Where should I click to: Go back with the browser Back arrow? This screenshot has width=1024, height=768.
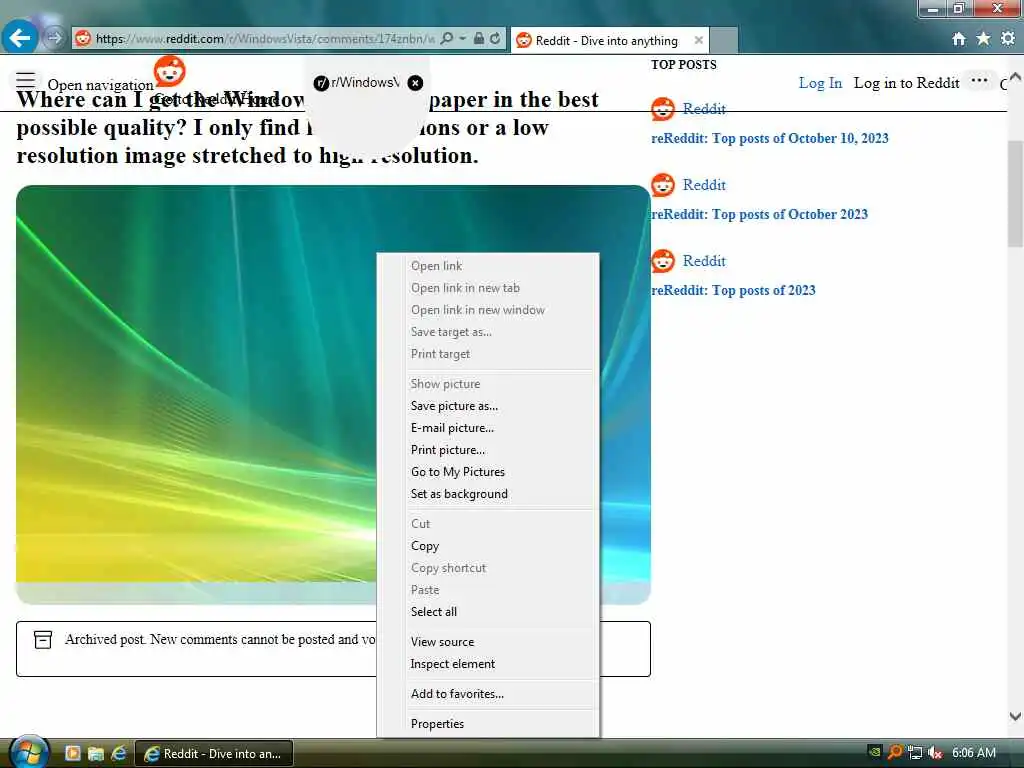20,38
